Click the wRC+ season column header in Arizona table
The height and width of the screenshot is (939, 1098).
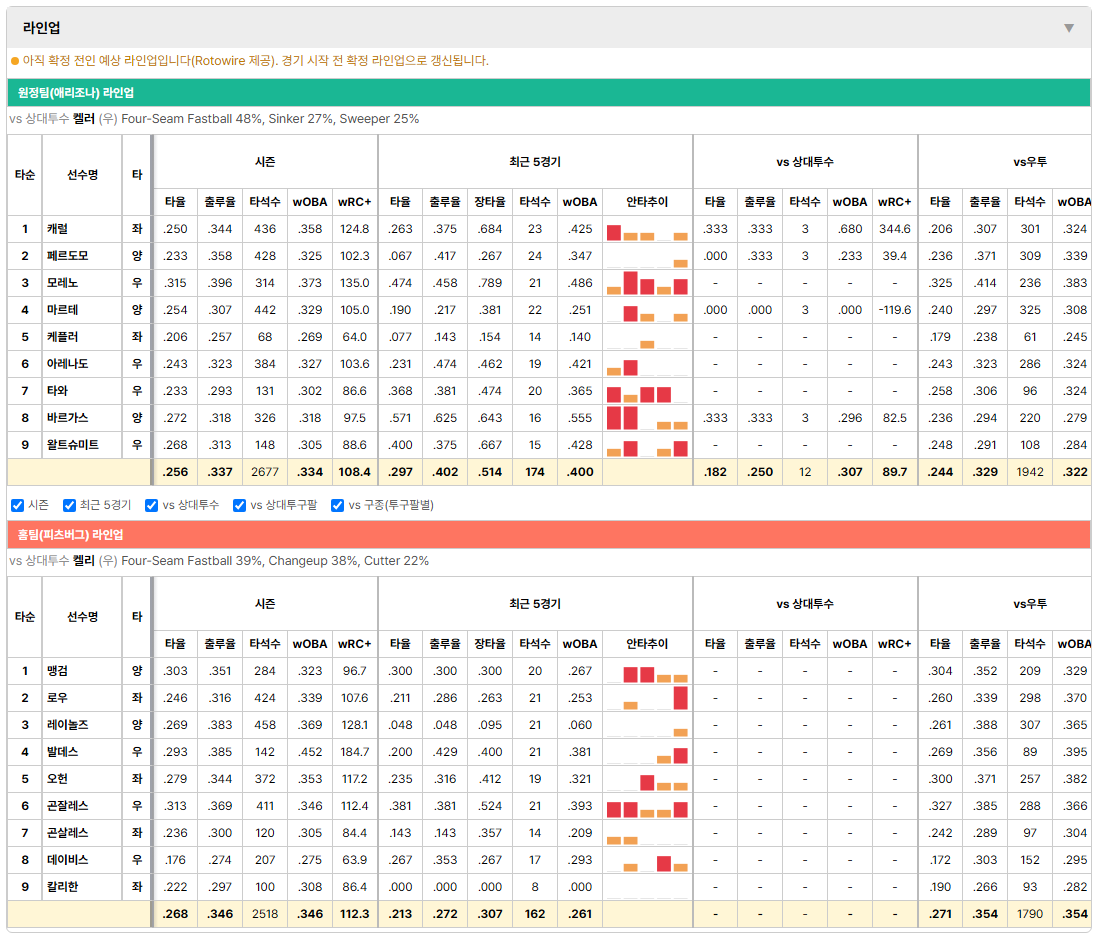pos(354,202)
